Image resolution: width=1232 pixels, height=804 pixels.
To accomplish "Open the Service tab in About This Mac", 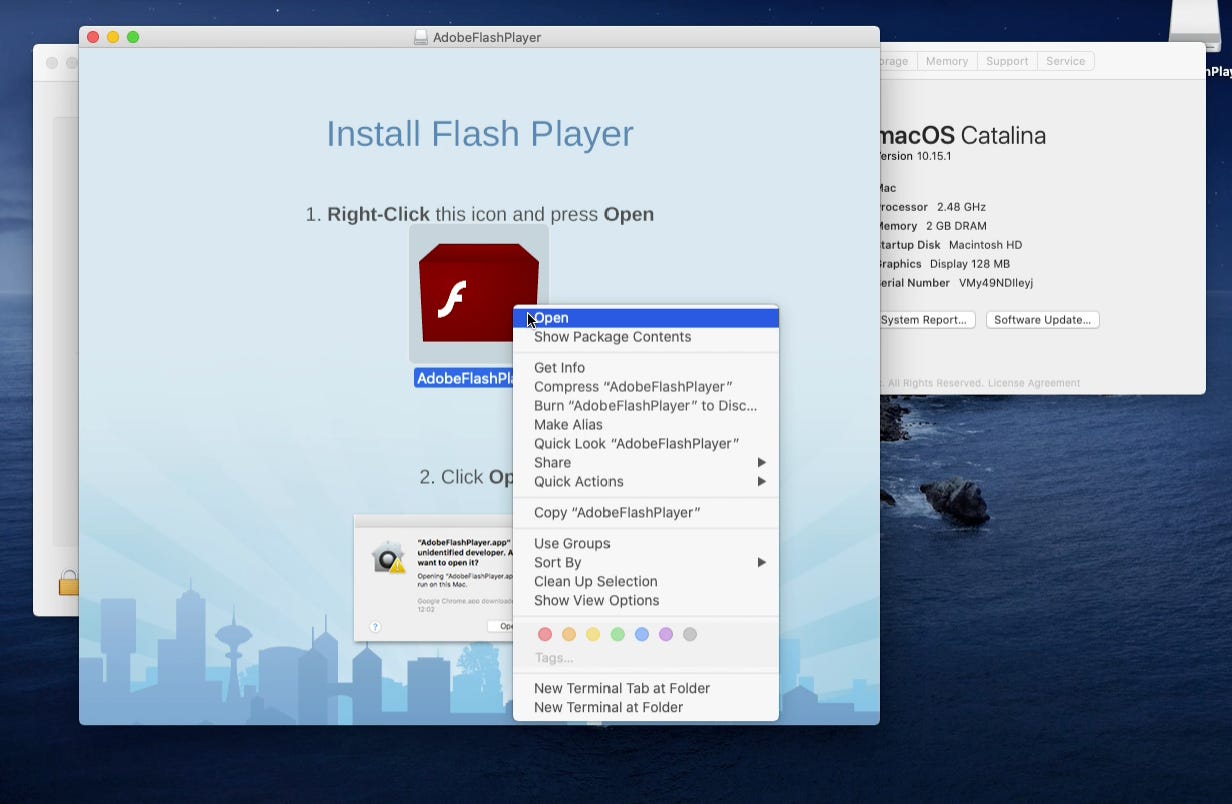I will coord(1066,61).
